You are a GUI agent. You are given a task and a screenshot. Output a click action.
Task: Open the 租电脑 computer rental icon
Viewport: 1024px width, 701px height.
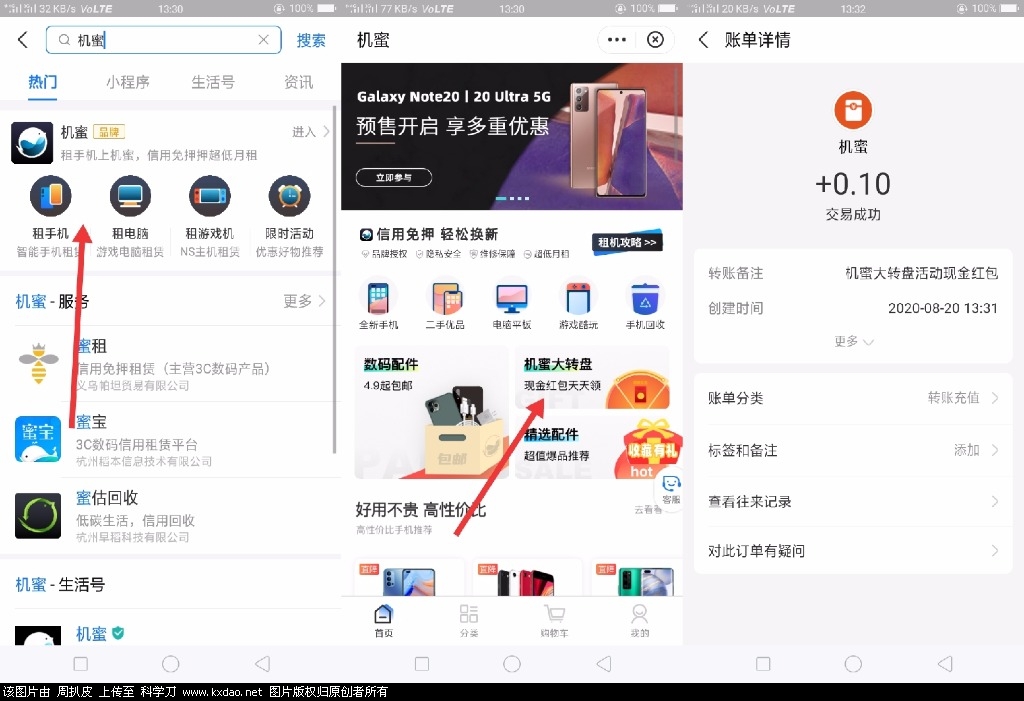130,196
